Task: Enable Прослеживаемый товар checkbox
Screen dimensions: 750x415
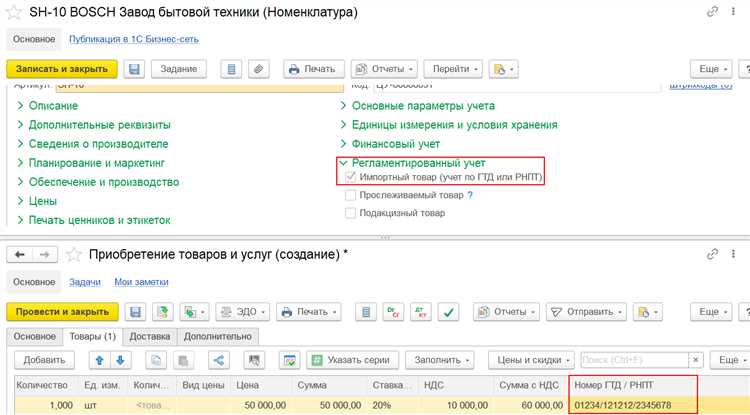Action: [350, 195]
